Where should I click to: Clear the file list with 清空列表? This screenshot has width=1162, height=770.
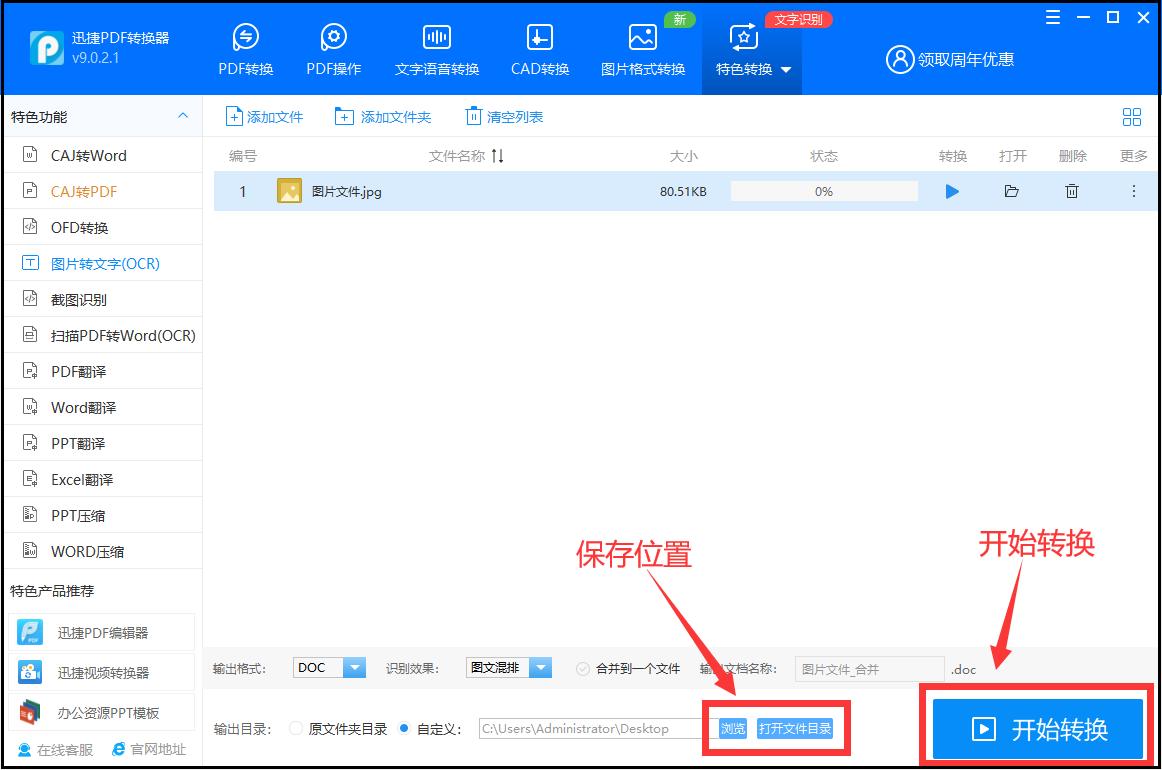pos(503,116)
